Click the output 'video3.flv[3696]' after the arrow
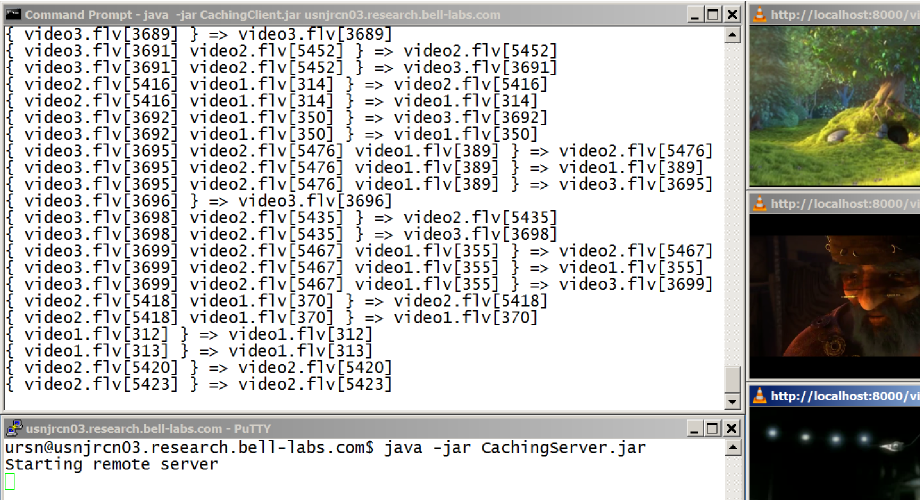This screenshot has height=500, width=920. (x=315, y=201)
